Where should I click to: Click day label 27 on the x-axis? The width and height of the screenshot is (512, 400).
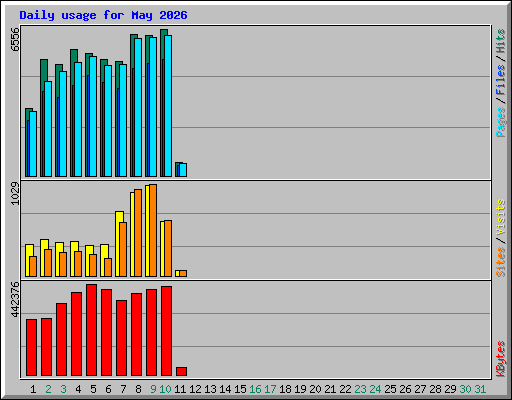click(420, 389)
